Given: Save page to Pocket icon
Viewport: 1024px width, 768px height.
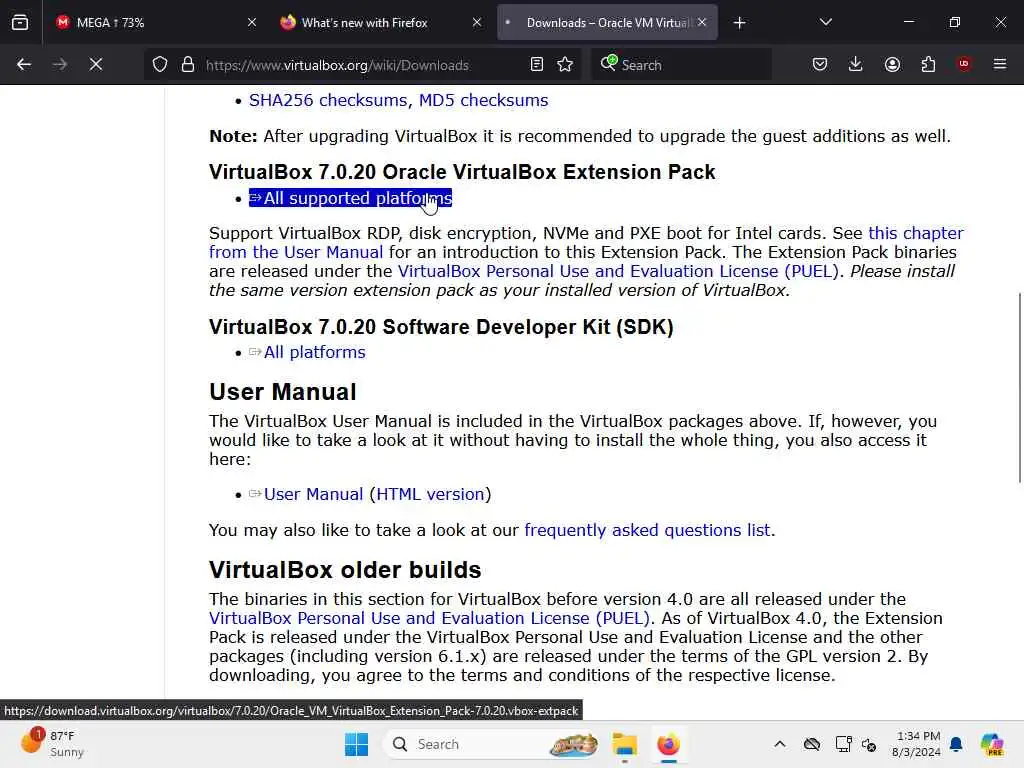Looking at the screenshot, I should click(x=820, y=65).
